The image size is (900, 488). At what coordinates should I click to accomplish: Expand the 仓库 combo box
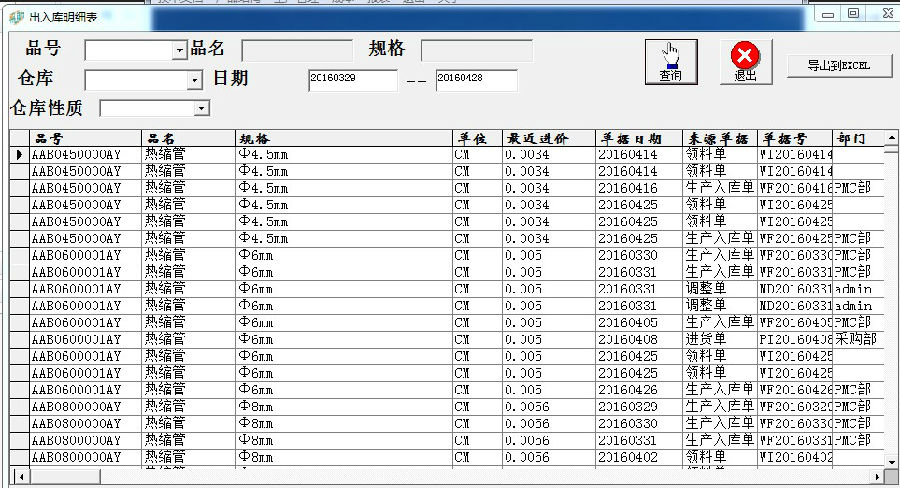(195, 80)
